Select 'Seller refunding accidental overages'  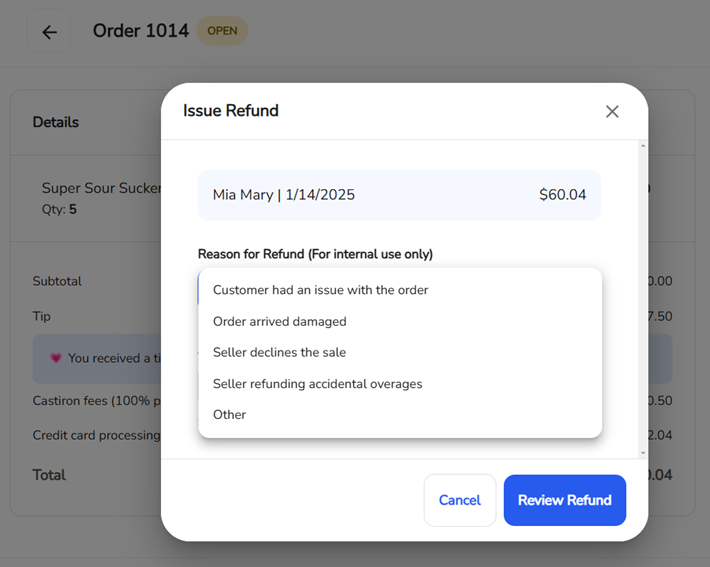click(x=400, y=384)
